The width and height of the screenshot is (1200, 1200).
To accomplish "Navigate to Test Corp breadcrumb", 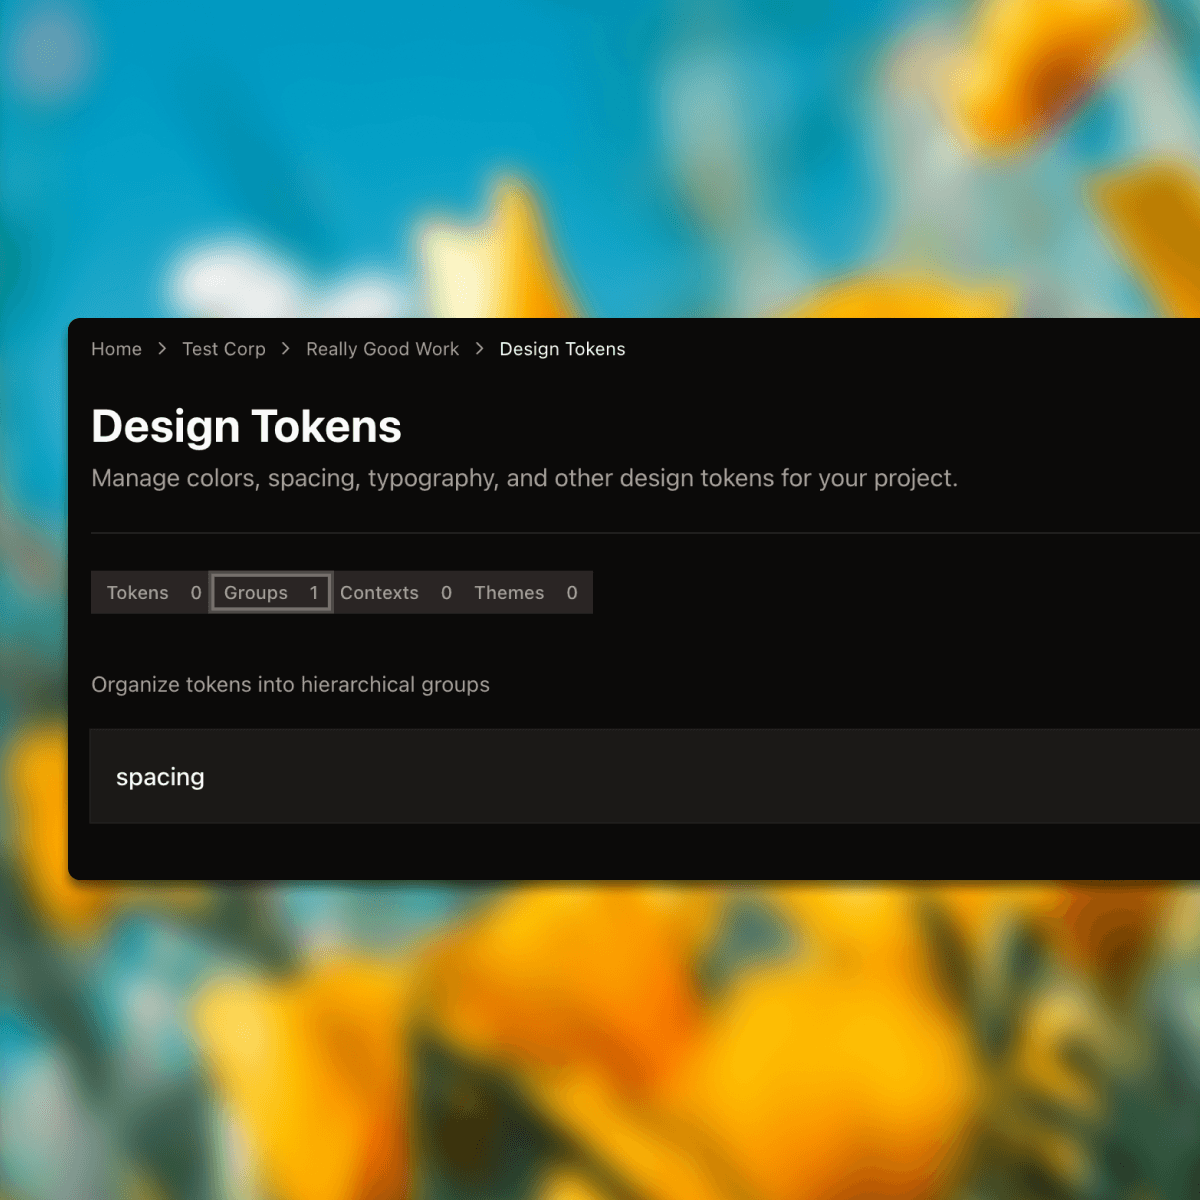I will (x=223, y=349).
